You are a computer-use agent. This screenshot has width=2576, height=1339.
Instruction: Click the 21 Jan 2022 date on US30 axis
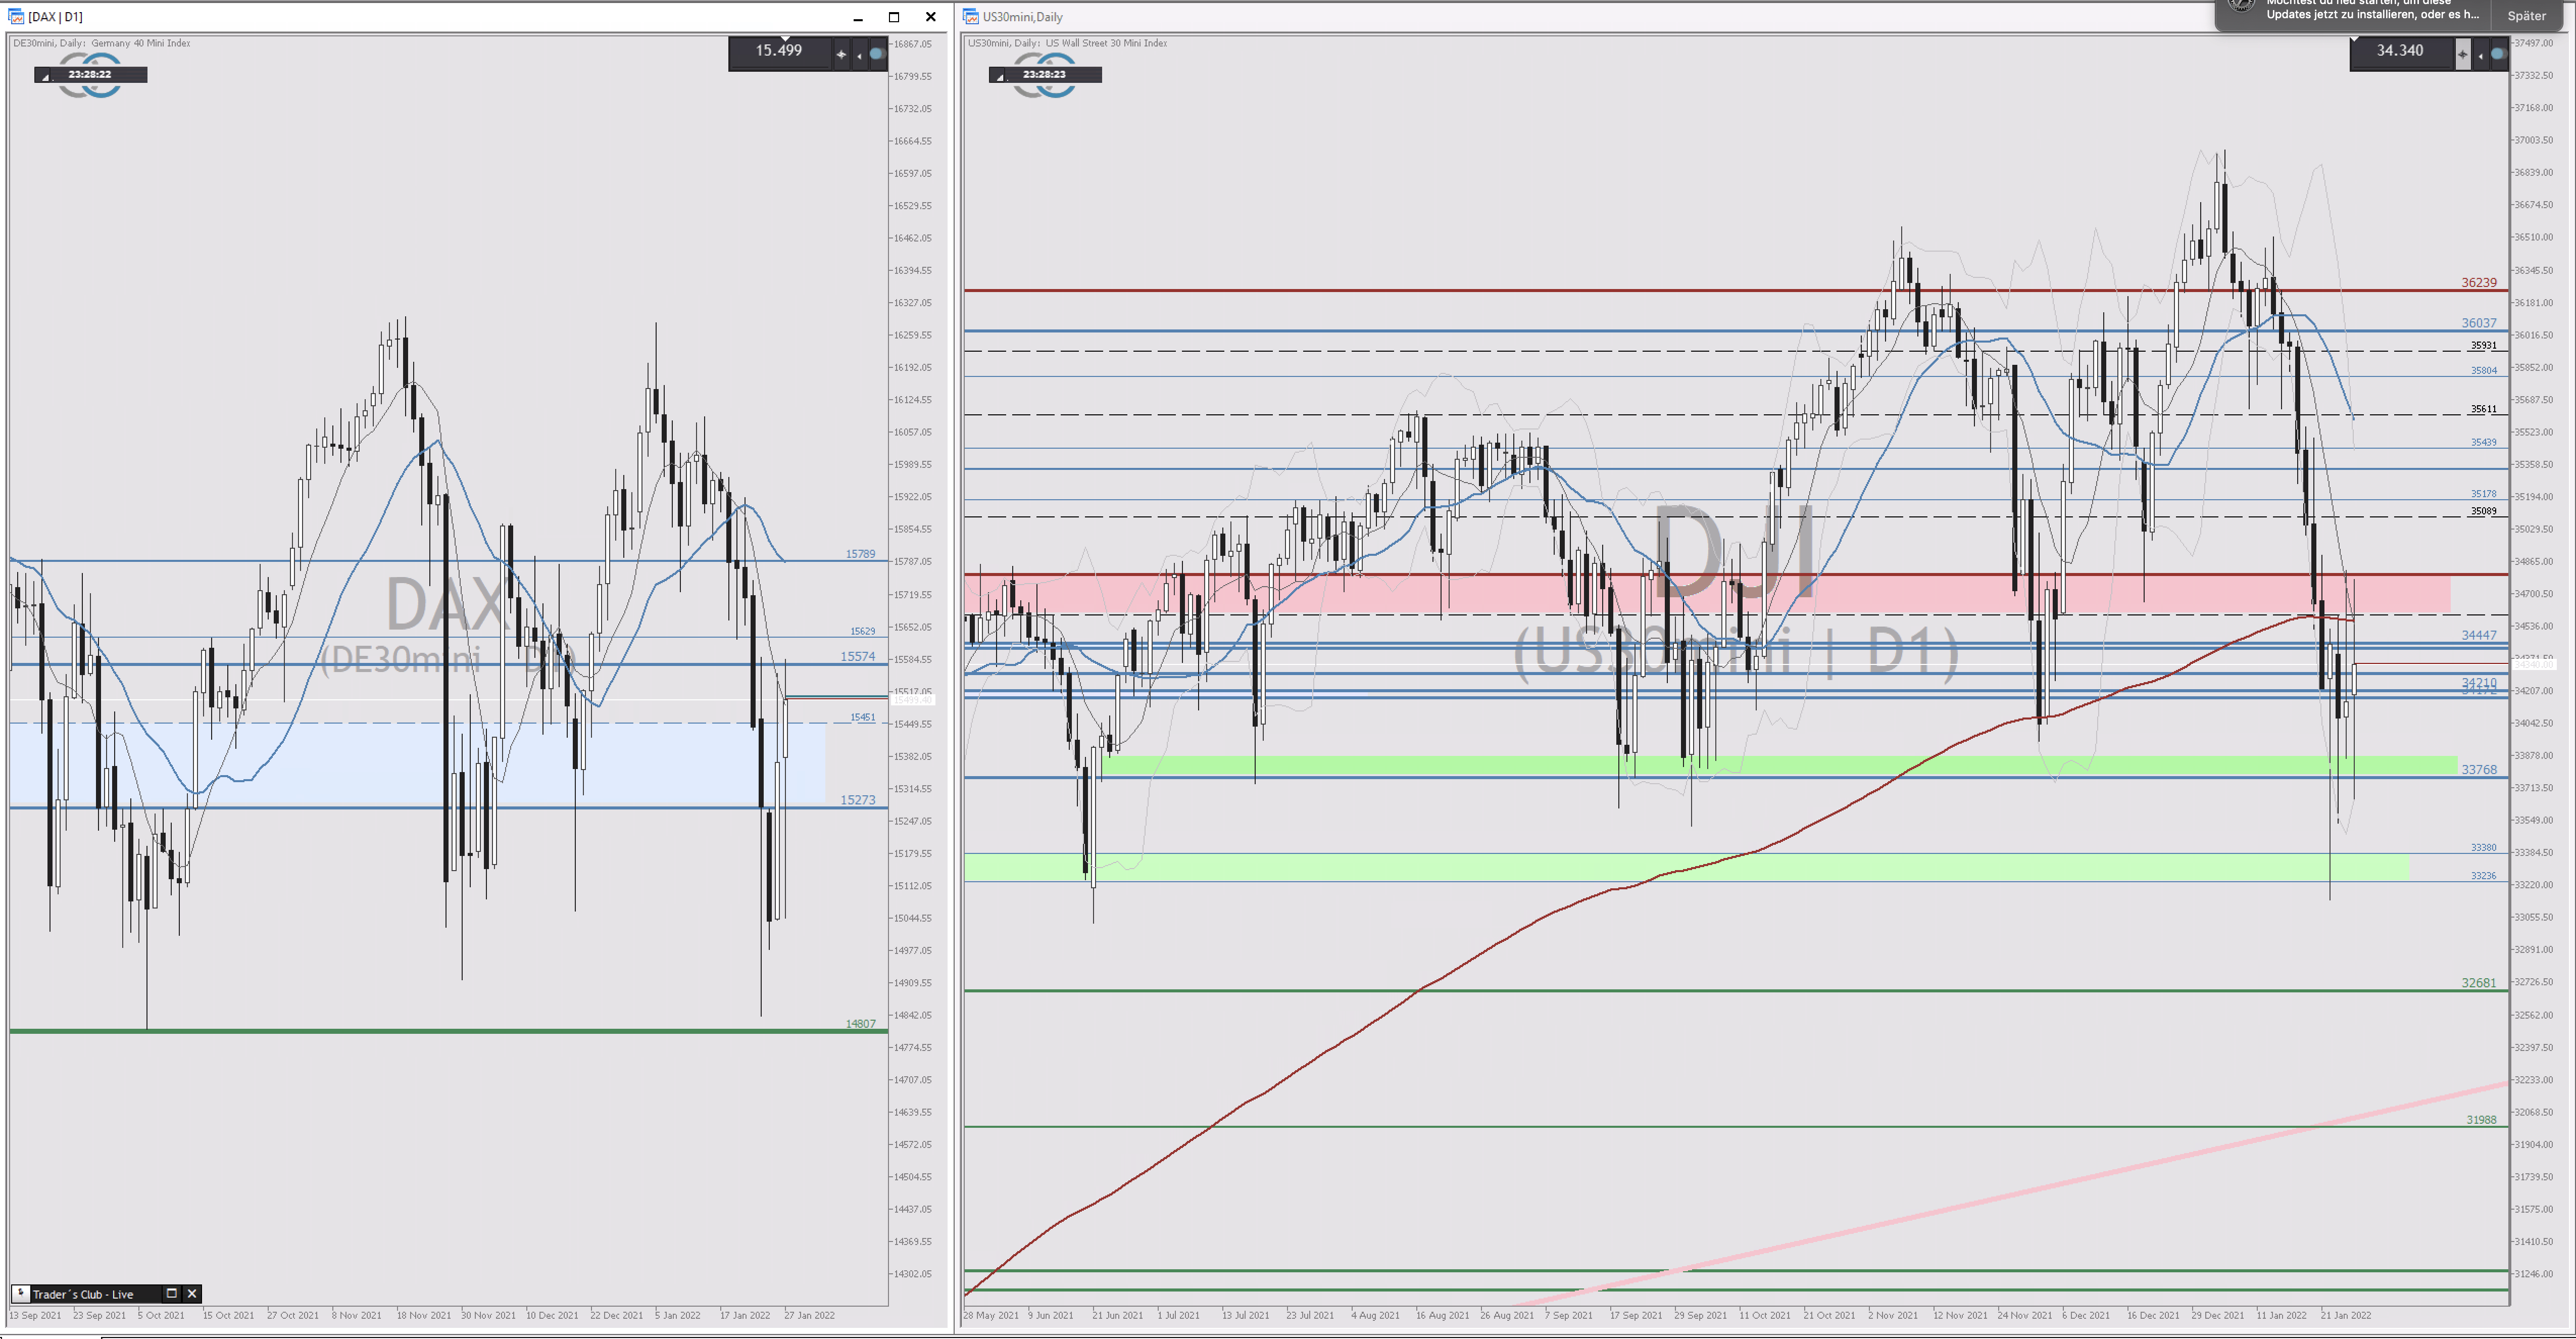click(2346, 1316)
